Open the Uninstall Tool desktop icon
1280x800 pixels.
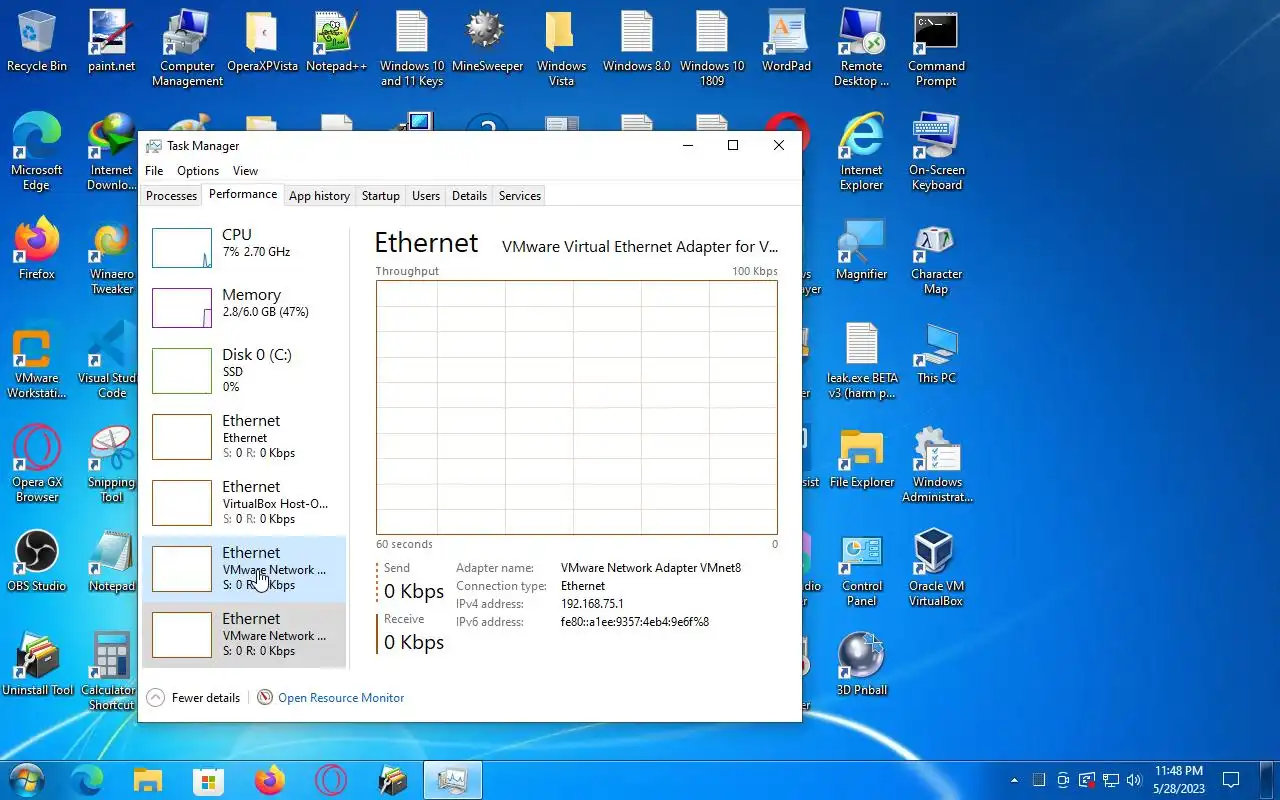click(x=37, y=666)
